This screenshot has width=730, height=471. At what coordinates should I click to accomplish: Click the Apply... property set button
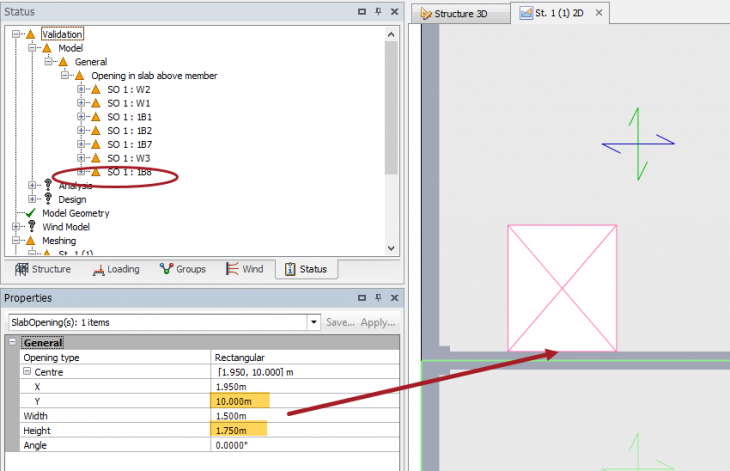click(x=378, y=322)
